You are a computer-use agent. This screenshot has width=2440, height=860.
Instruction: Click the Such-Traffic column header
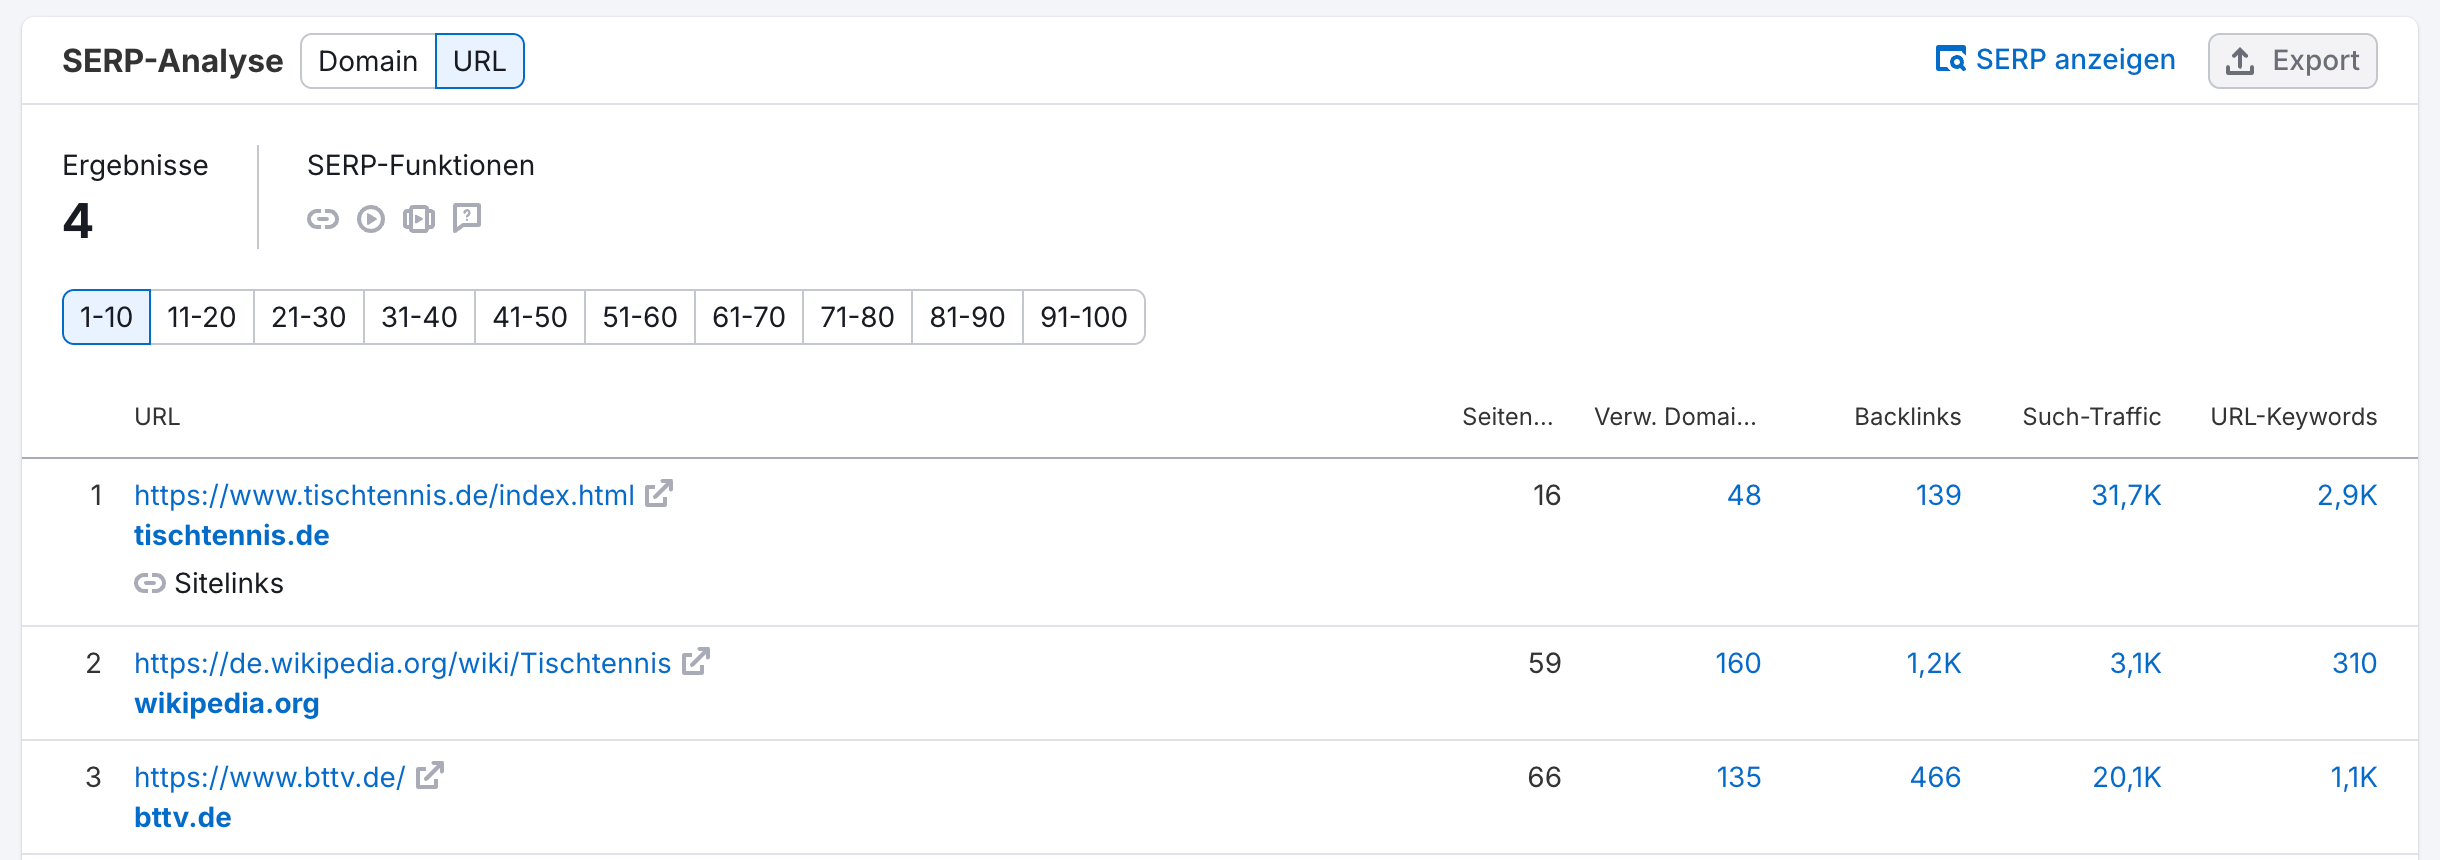(2091, 417)
